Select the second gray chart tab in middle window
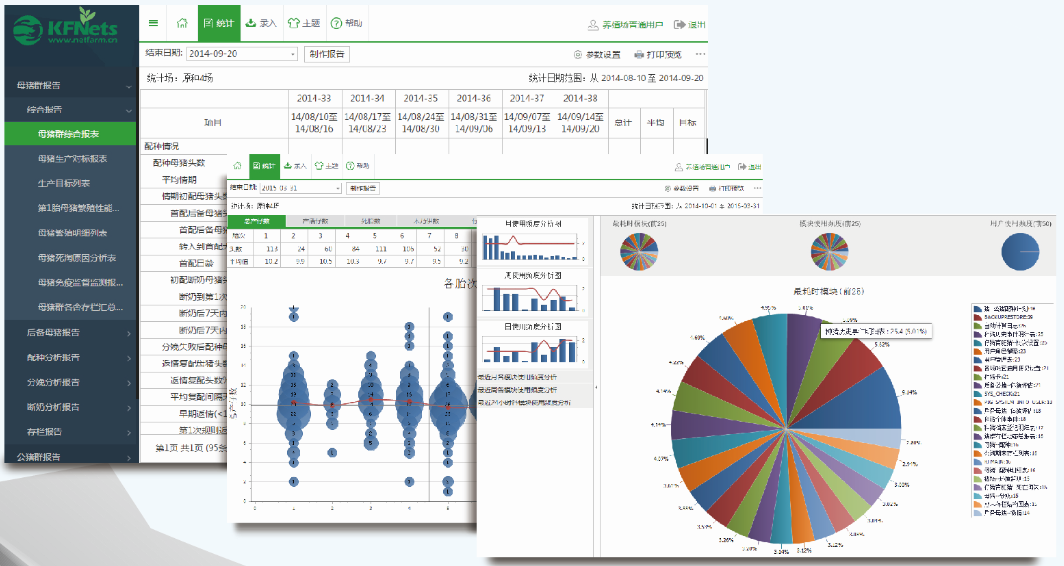The width and height of the screenshot is (1064, 566). (x=315, y=221)
